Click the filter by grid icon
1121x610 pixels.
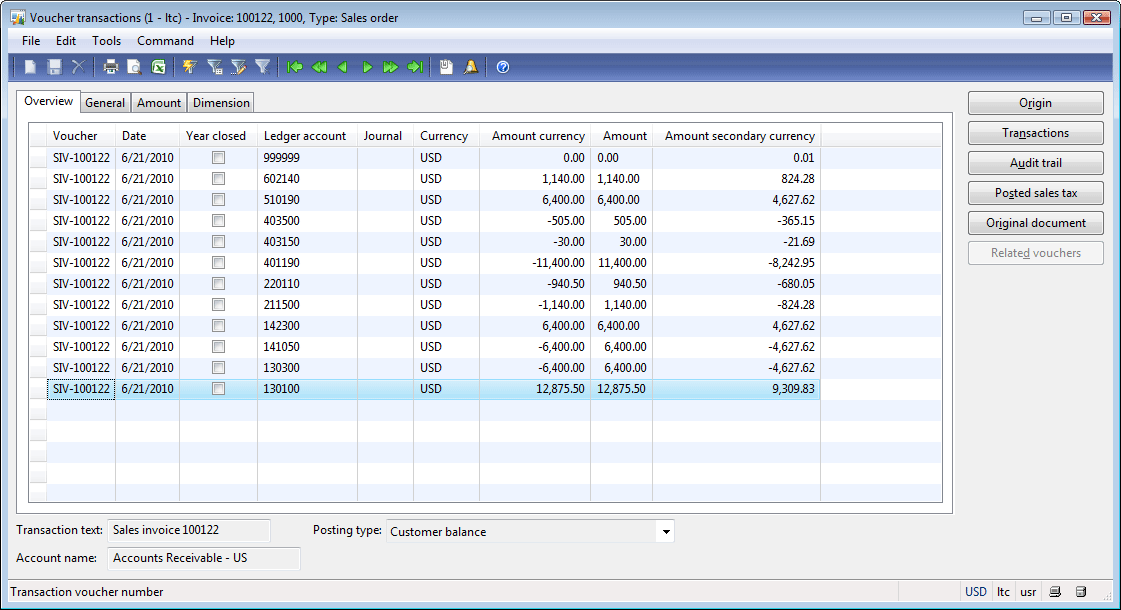click(x=214, y=67)
